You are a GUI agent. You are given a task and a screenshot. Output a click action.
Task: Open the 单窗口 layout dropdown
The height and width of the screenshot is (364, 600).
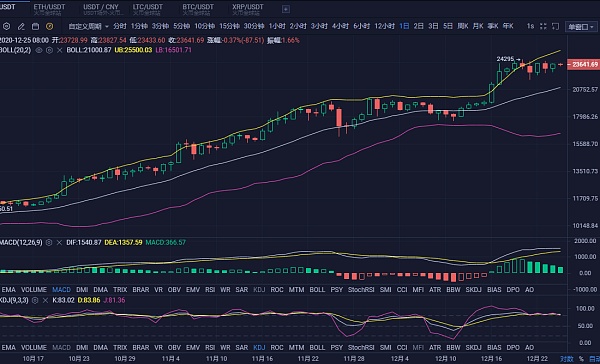click(x=581, y=27)
